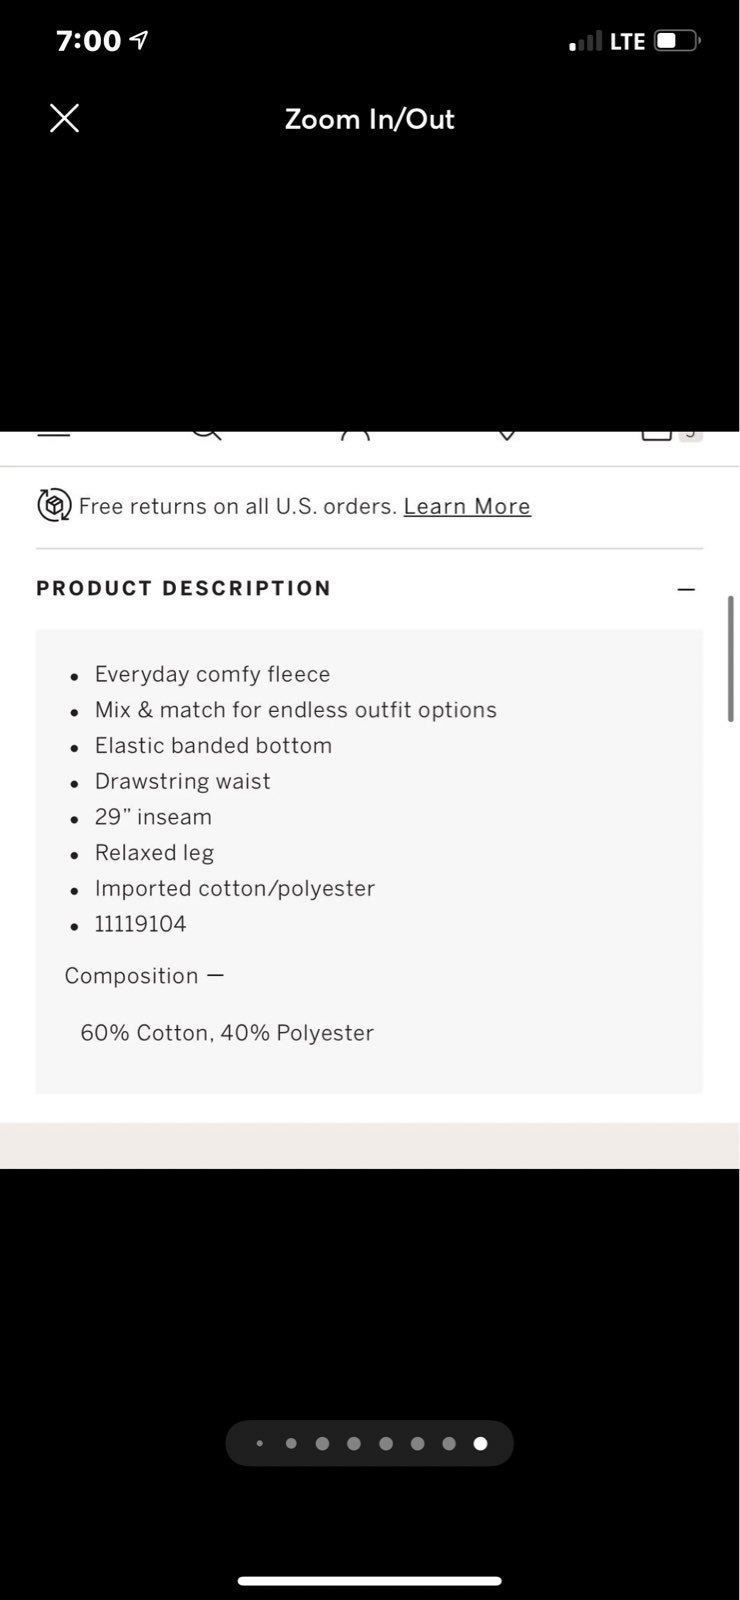Tap the Composition section dash

[x=215, y=976]
